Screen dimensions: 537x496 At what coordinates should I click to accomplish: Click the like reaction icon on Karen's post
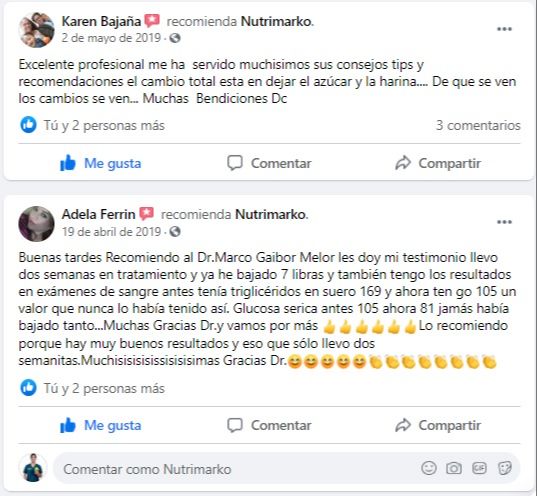(x=28, y=125)
